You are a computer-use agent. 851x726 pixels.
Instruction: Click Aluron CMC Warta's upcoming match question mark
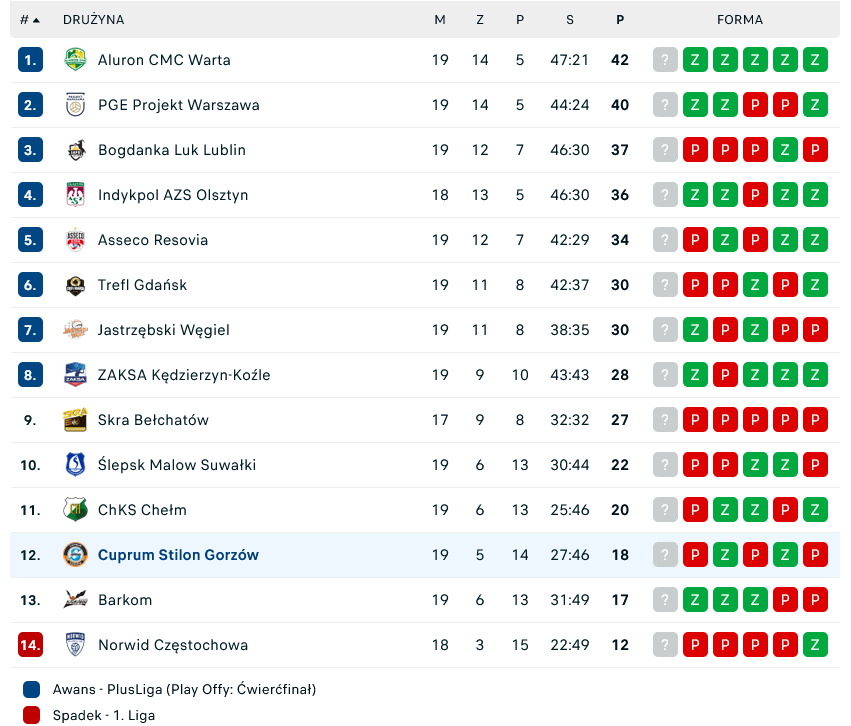click(x=665, y=60)
